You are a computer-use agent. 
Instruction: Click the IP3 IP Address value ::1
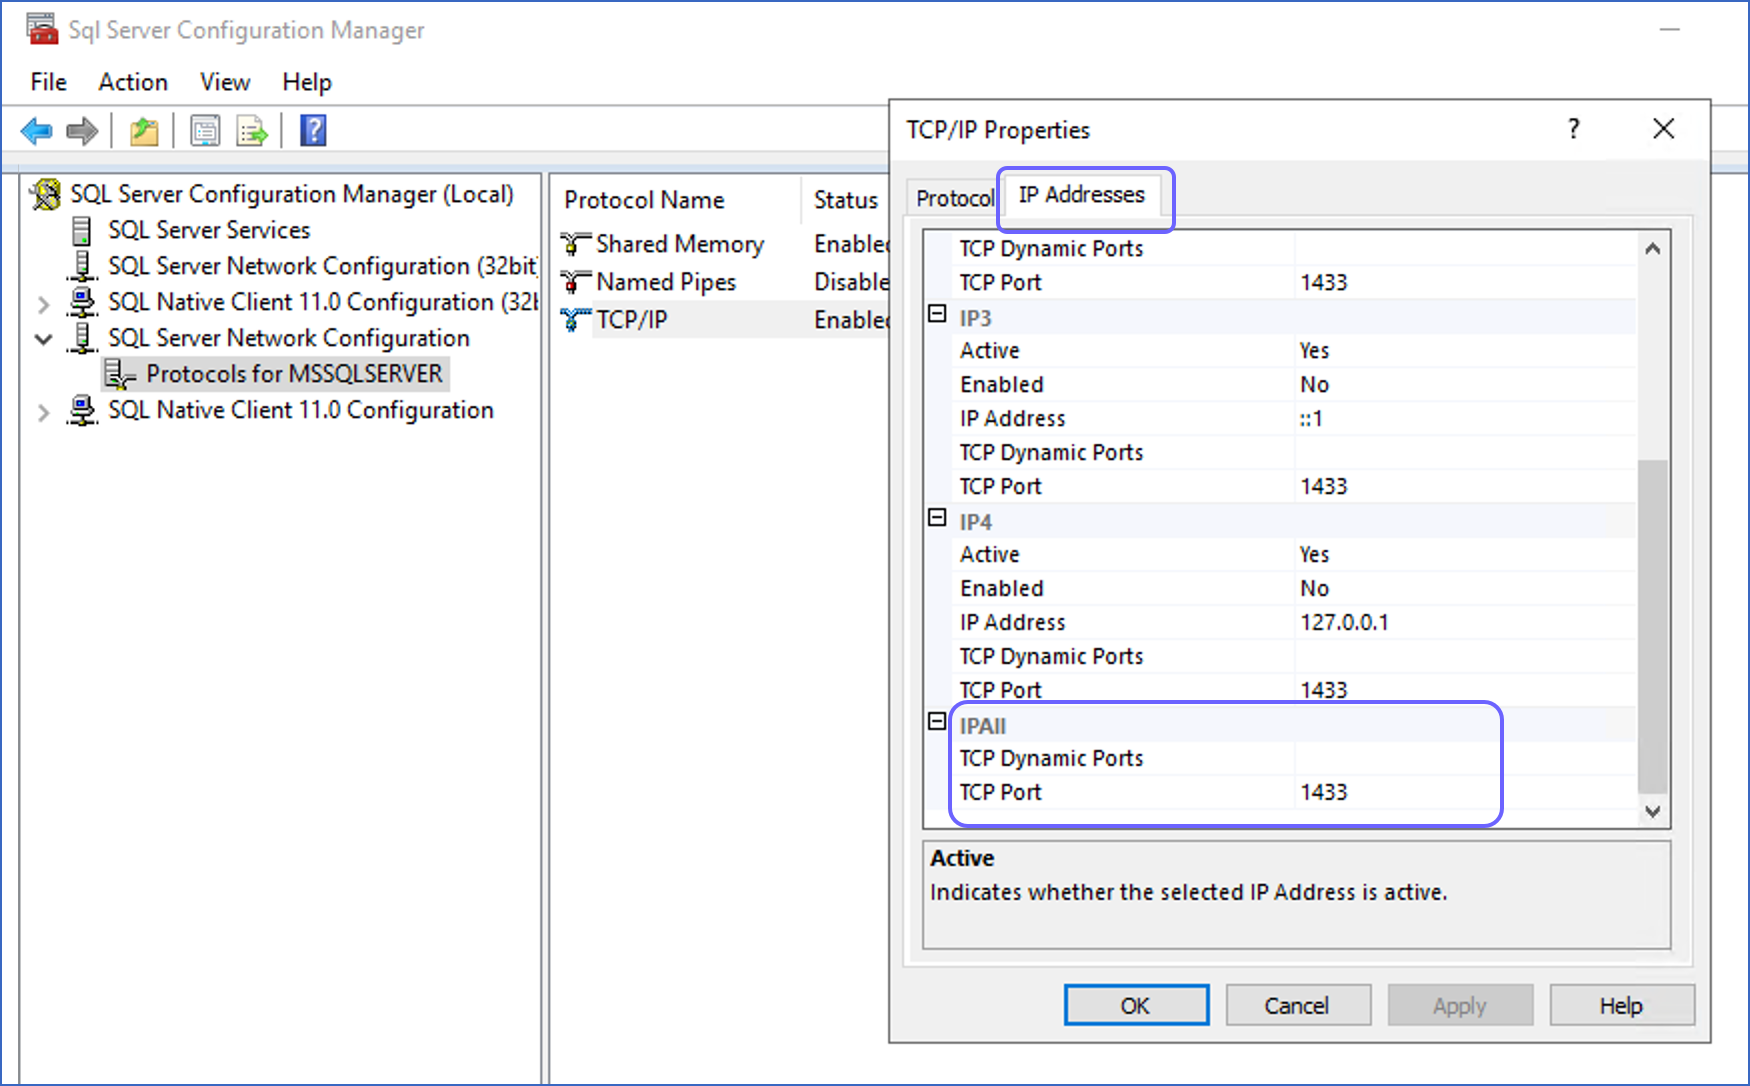click(1311, 419)
